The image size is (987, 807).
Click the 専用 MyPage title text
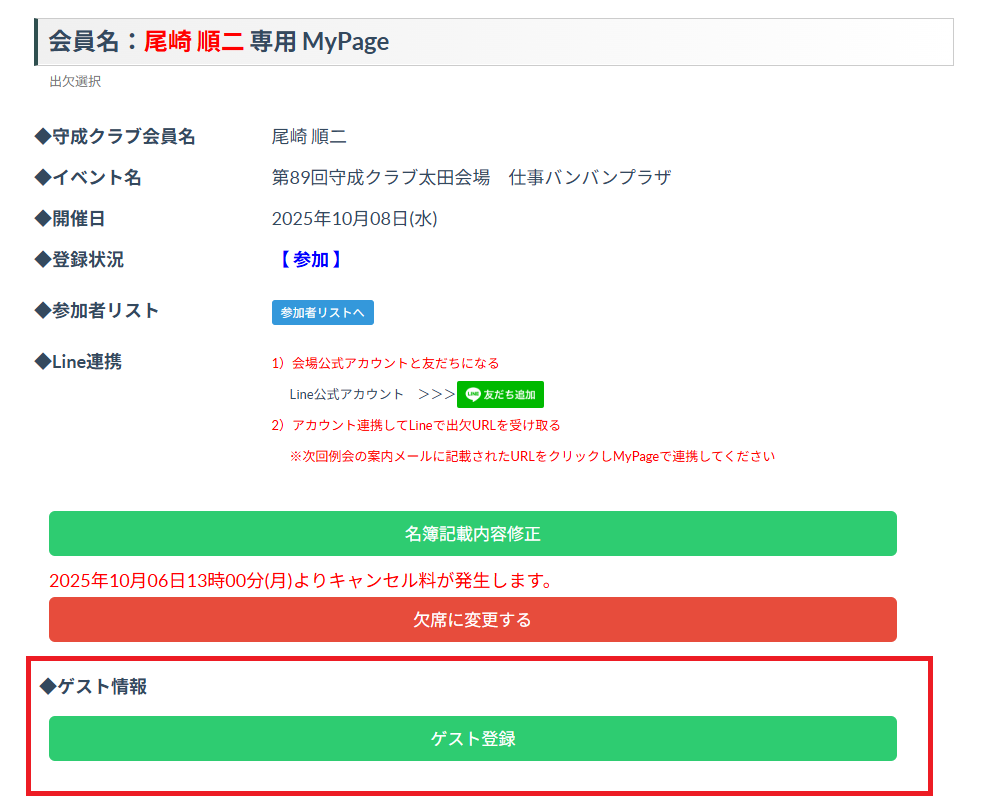tap(319, 42)
